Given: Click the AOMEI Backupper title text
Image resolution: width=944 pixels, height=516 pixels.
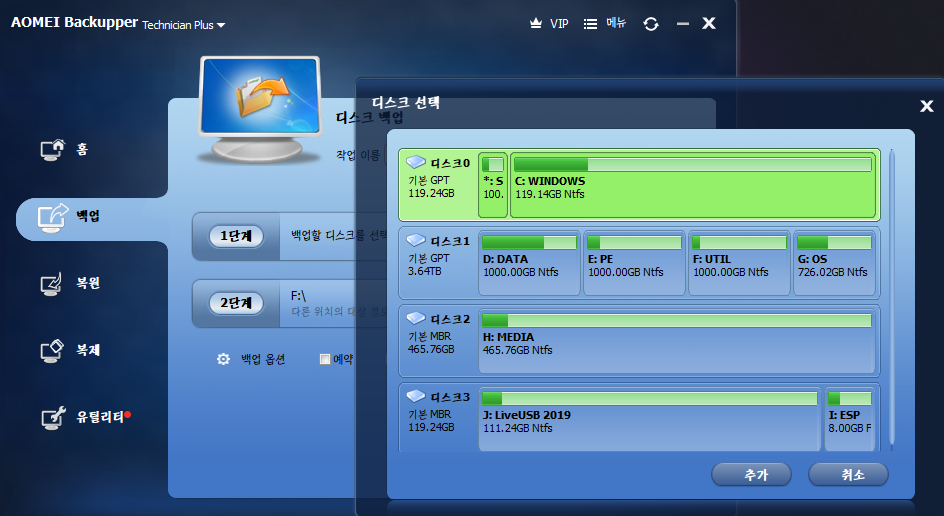Looking at the screenshot, I should click(74, 22).
